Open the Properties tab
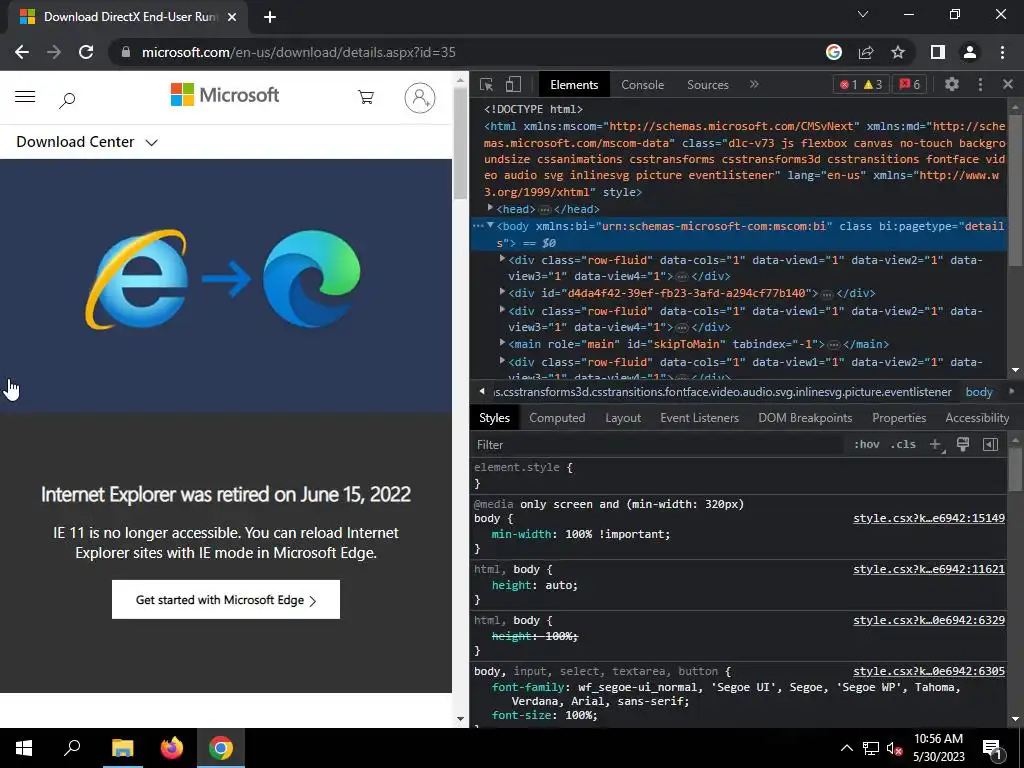The width and height of the screenshot is (1024, 768). tap(899, 418)
